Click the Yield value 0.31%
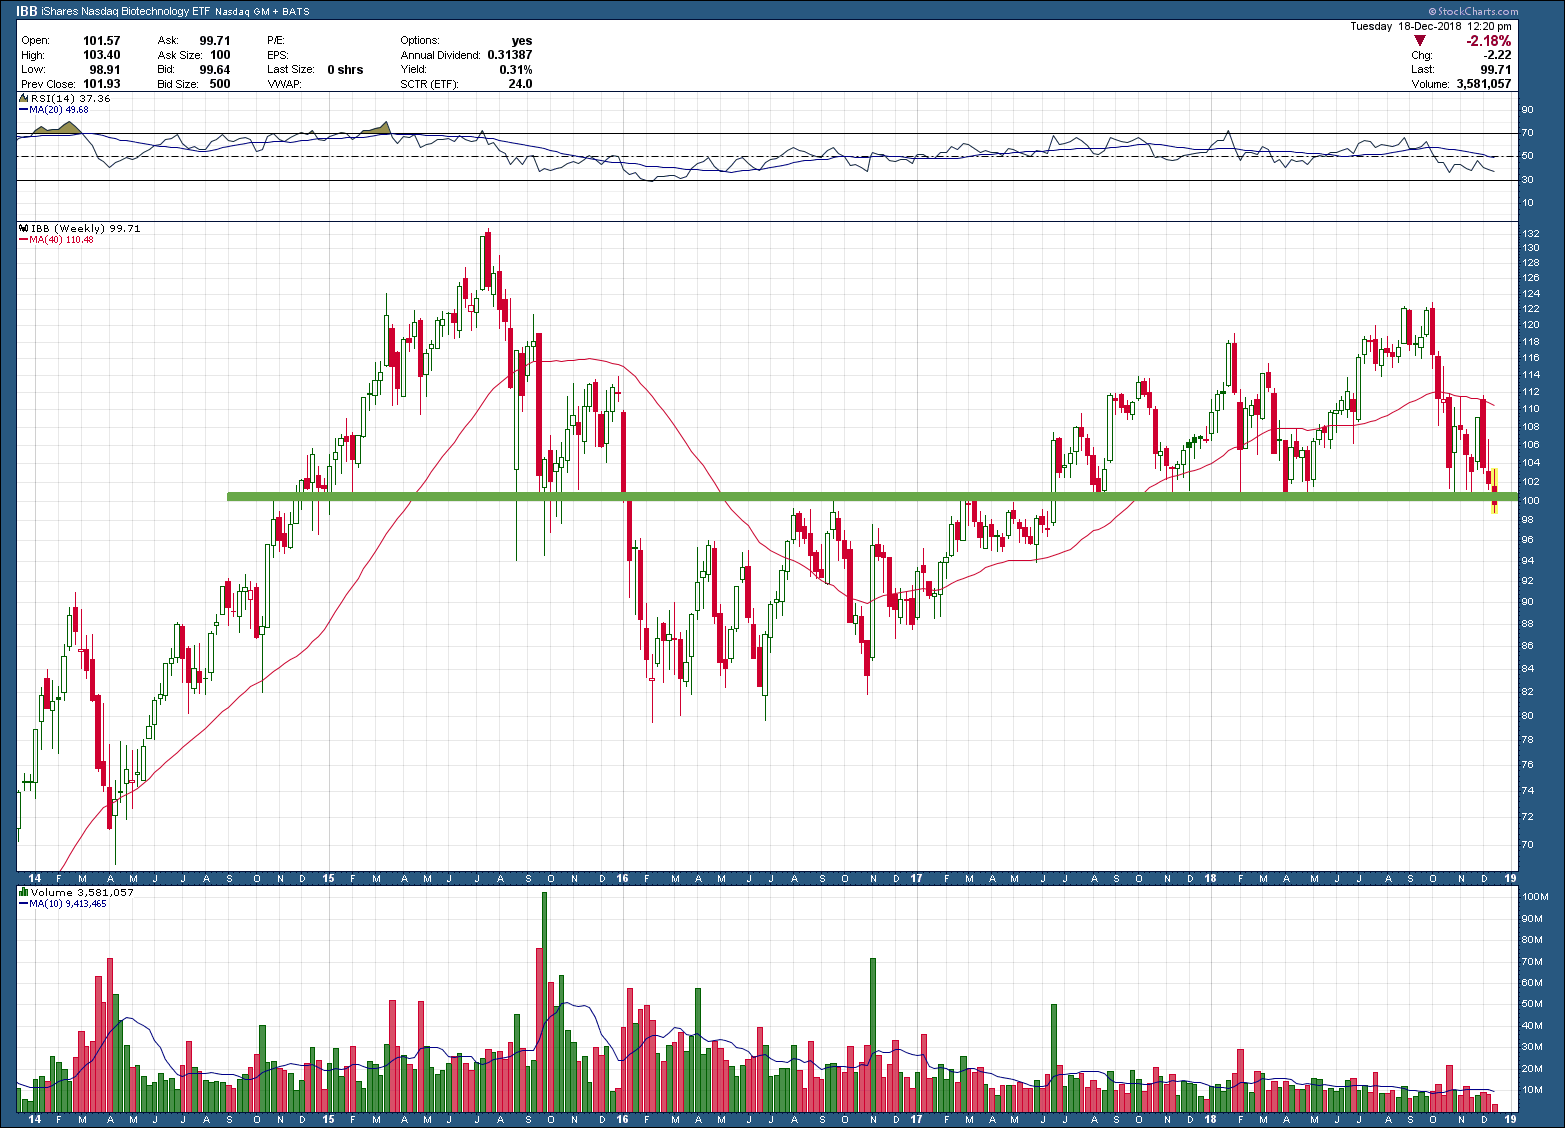 [516, 69]
